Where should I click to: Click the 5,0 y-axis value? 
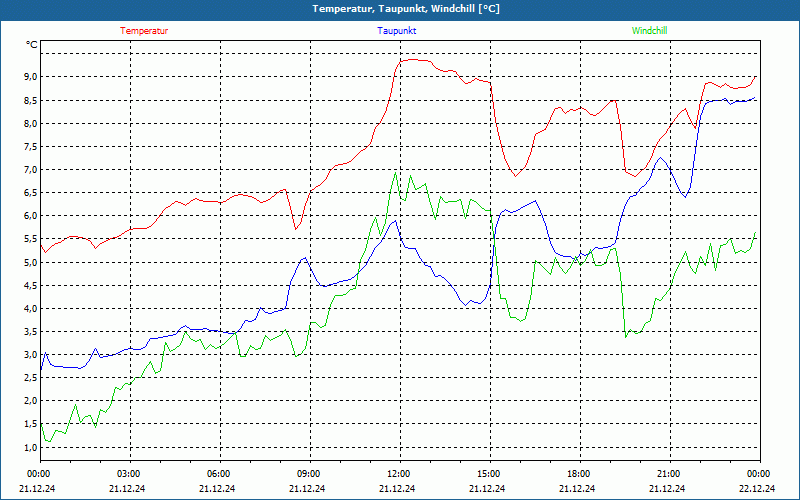(x=32, y=262)
